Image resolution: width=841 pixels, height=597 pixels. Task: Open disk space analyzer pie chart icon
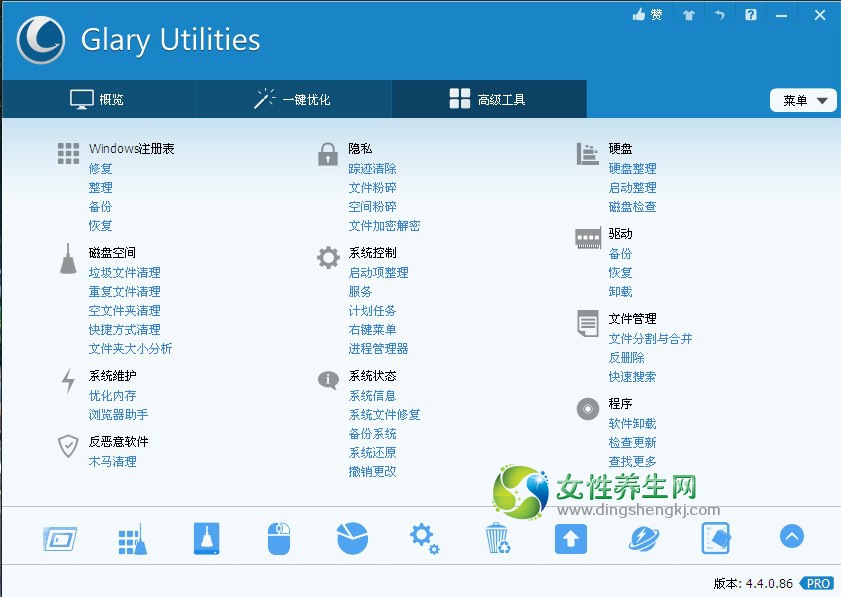click(352, 539)
